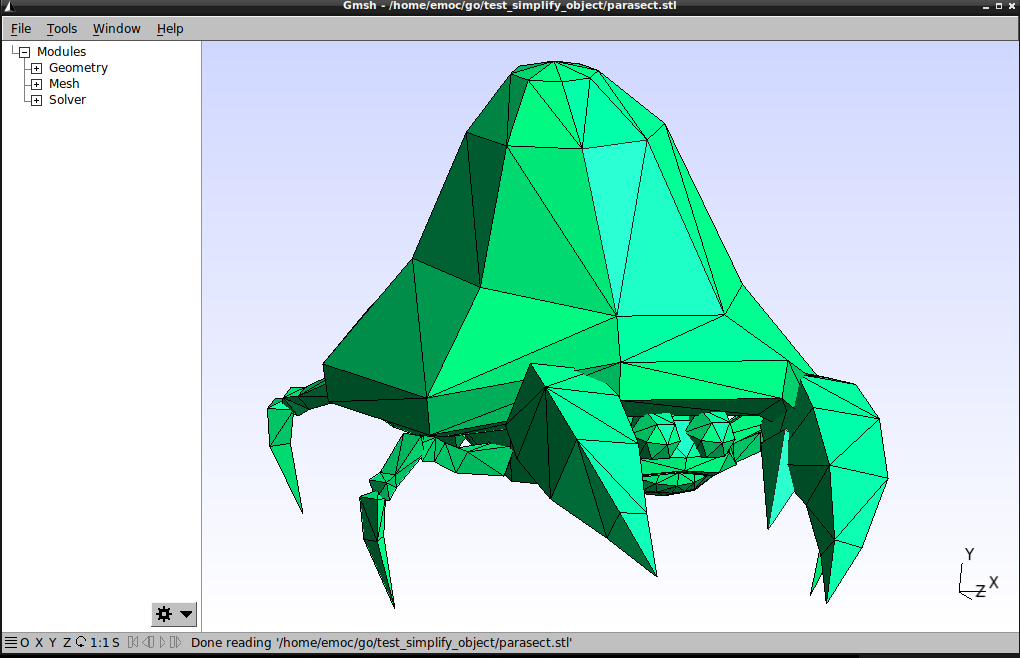Step backward one frame in animation controls
The image size is (1020, 658).
[x=148, y=642]
